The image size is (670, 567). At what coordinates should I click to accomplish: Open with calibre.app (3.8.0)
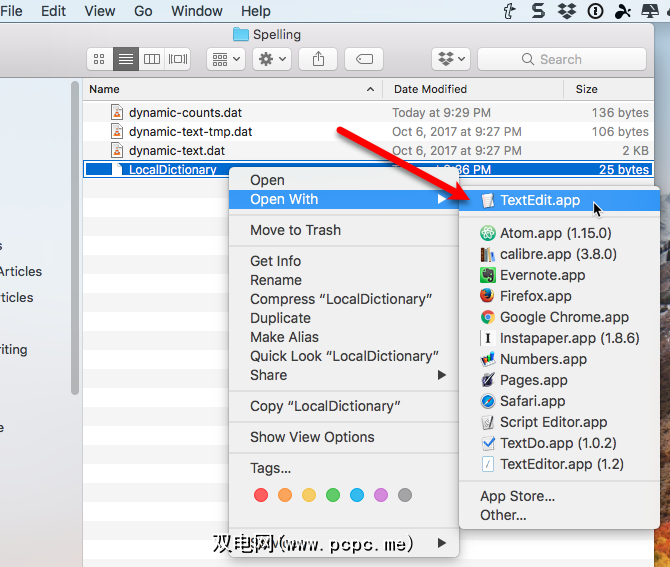click(x=559, y=254)
